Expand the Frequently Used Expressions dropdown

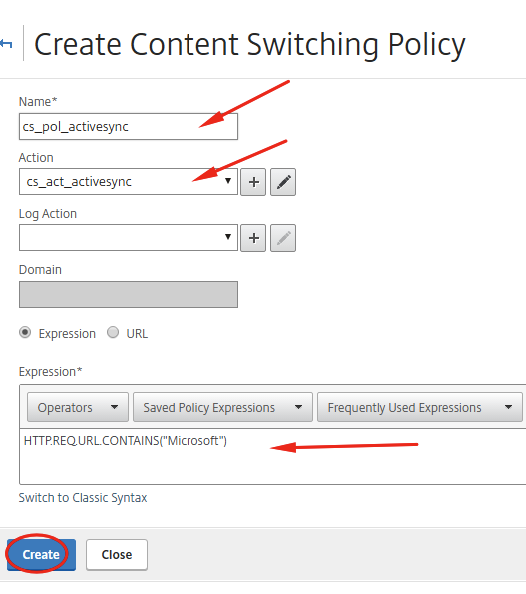(420, 407)
